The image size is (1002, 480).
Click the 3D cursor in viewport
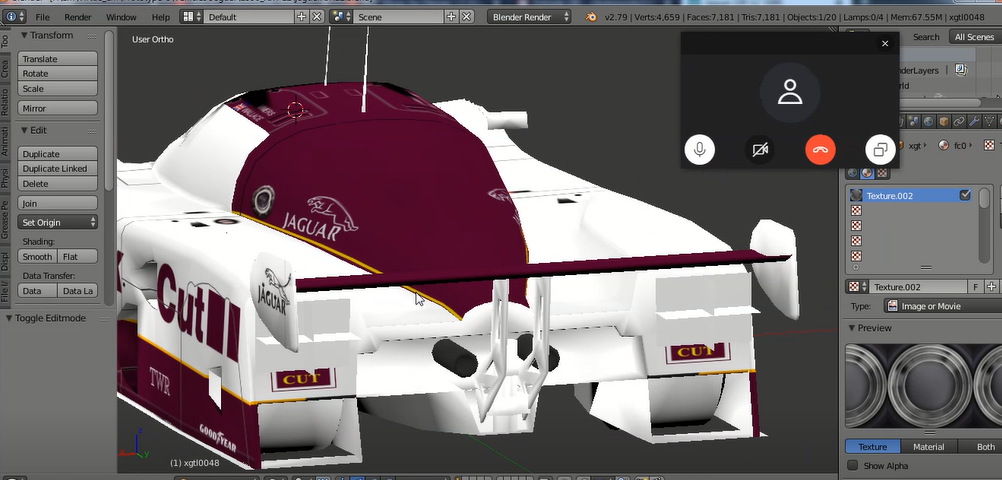tap(295, 110)
